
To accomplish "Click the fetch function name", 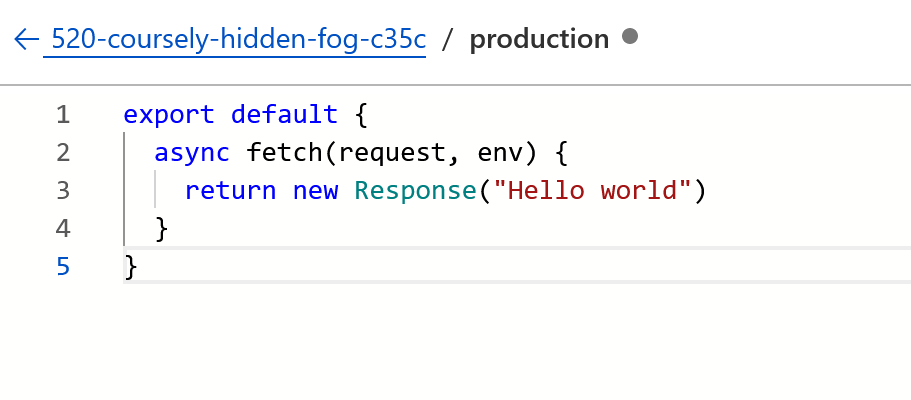I will [284, 153].
